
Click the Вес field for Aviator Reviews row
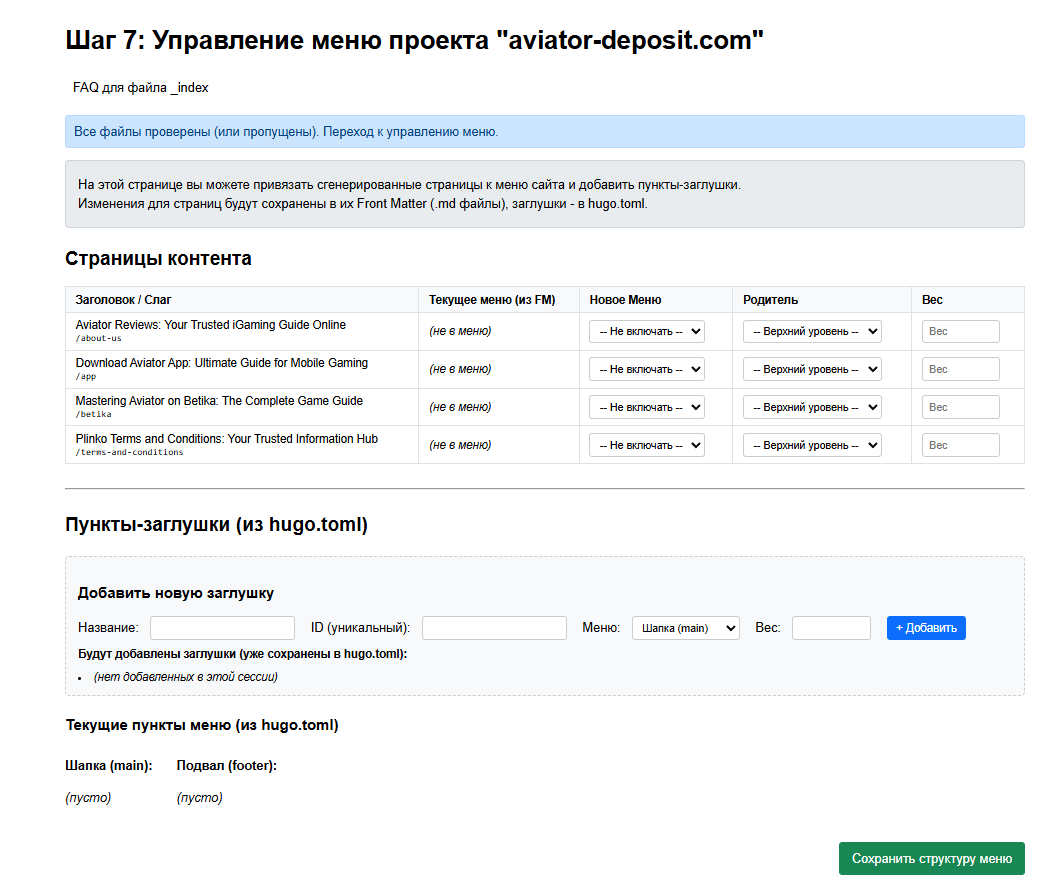960,330
